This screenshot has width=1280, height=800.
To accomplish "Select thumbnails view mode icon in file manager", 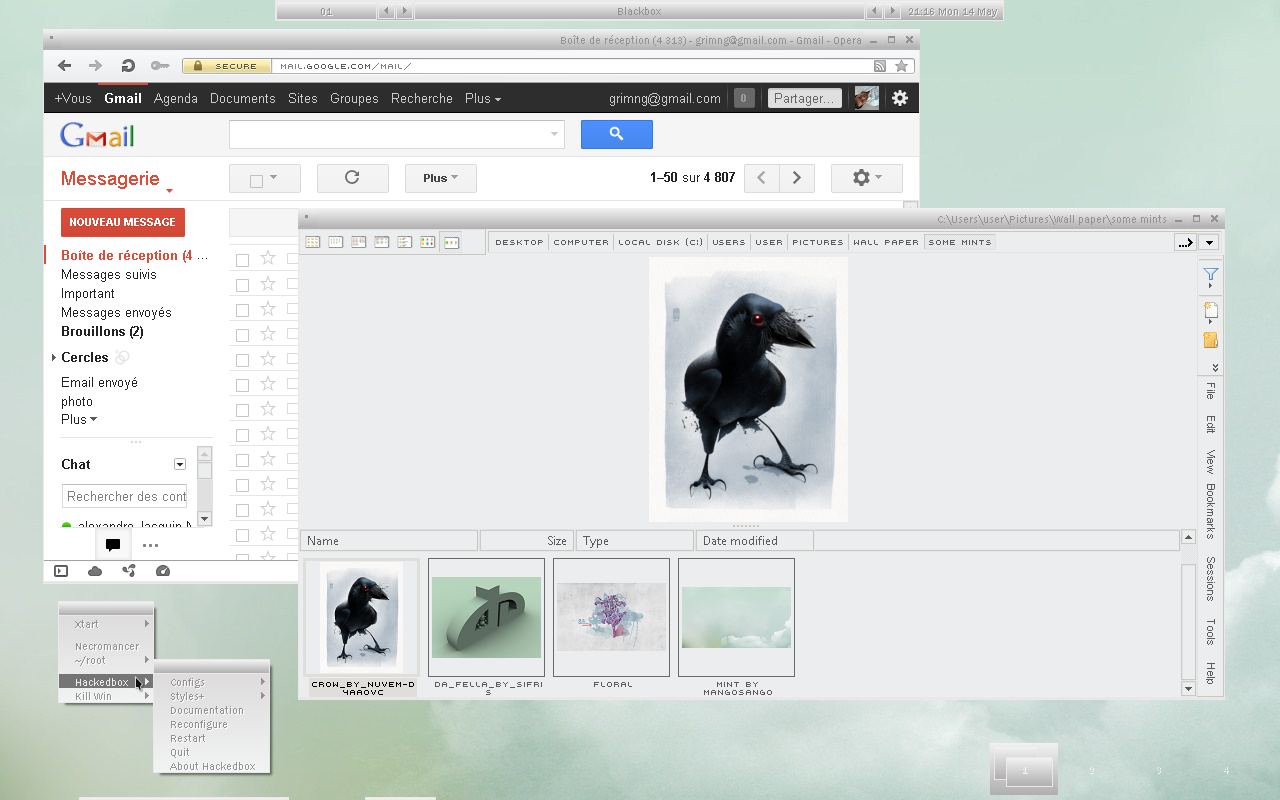I will coord(451,242).
